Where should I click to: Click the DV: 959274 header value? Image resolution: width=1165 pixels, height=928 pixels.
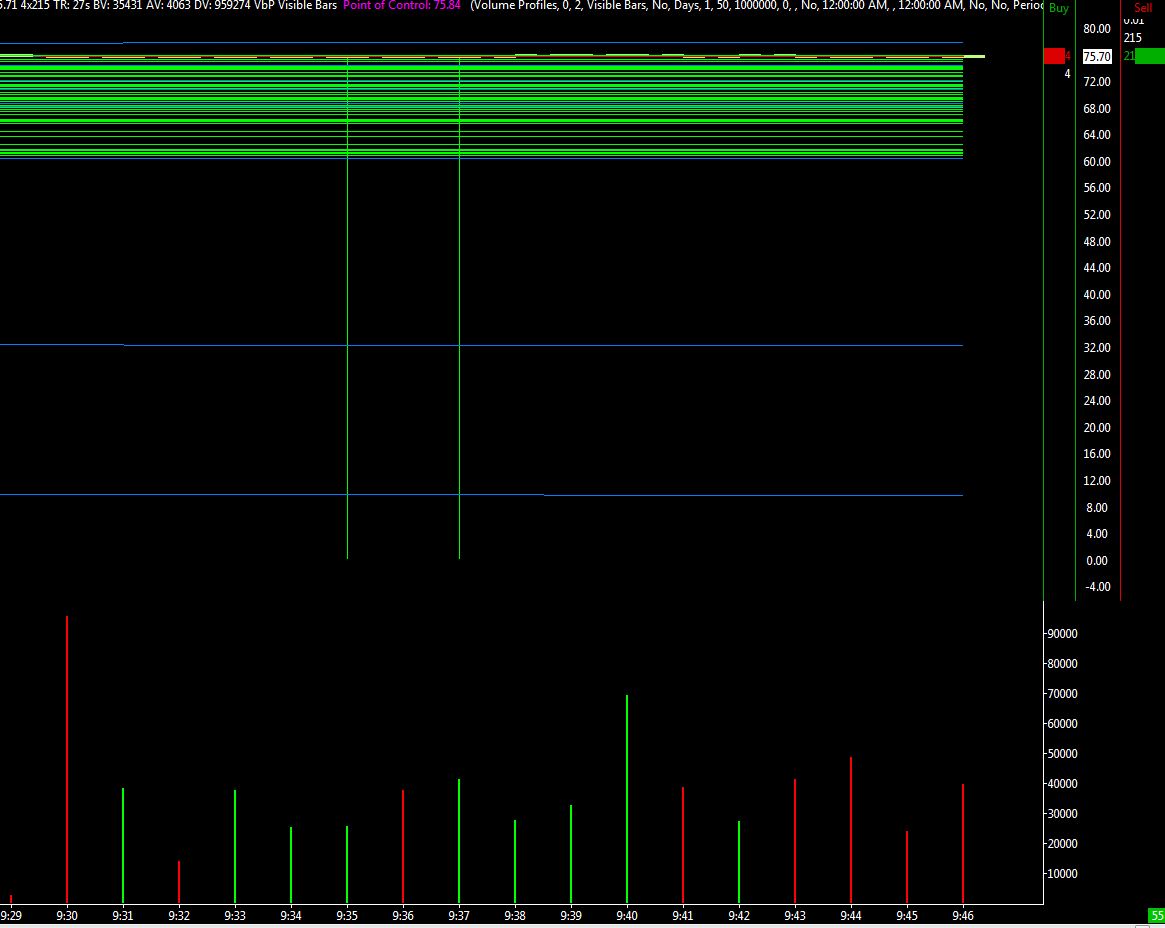click(221, 5)
